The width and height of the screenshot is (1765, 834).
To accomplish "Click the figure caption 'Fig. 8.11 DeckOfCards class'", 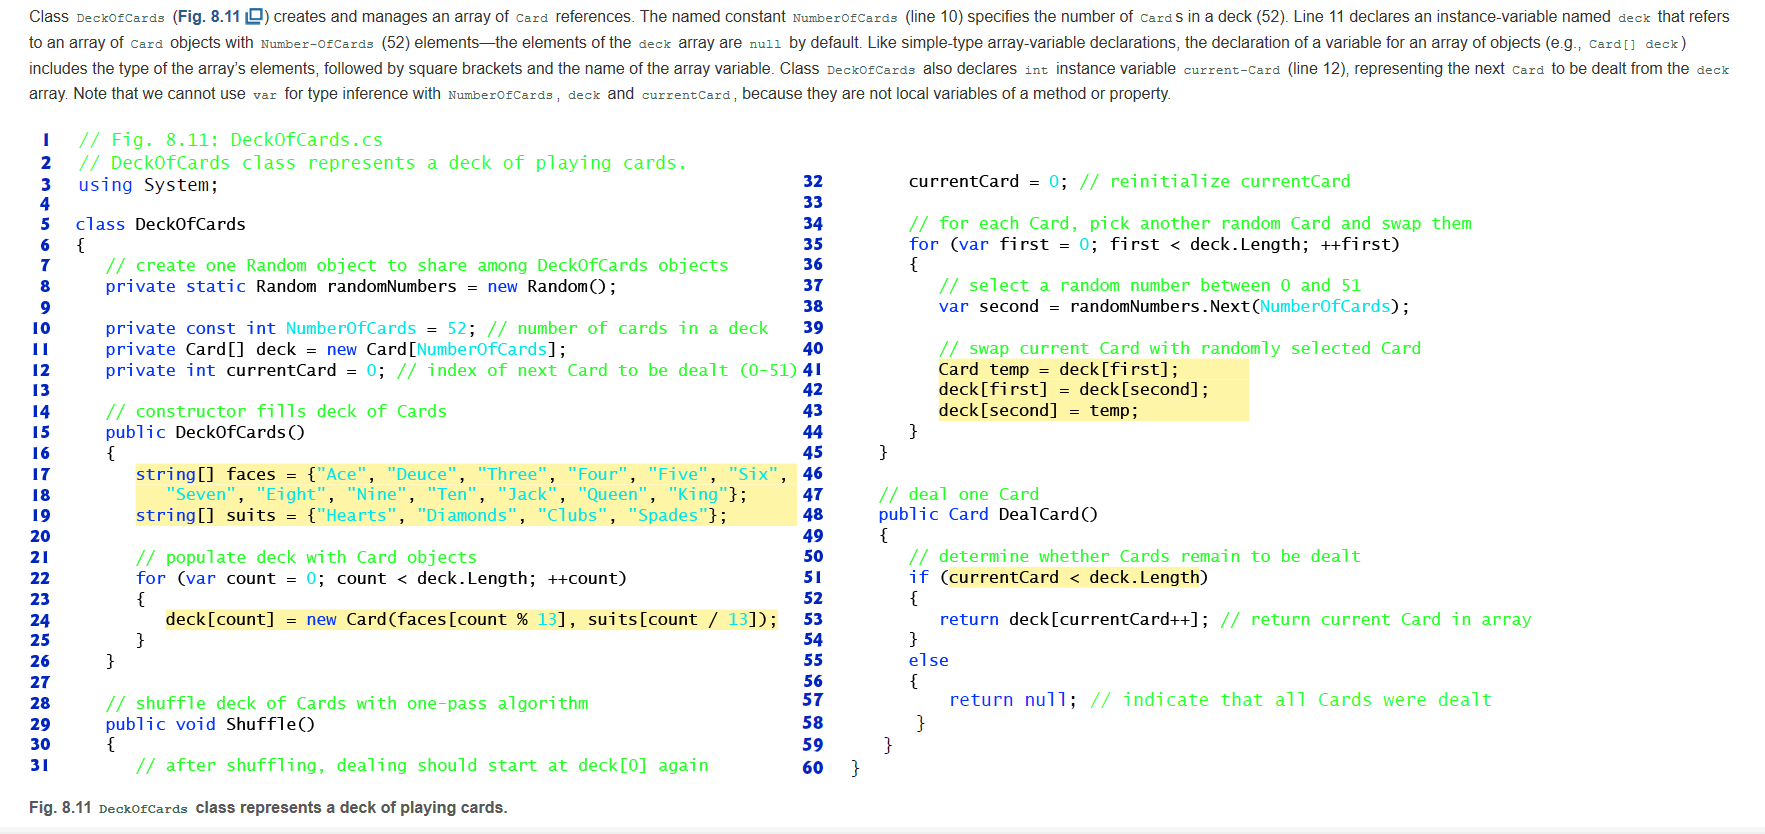I will point(268,807).
